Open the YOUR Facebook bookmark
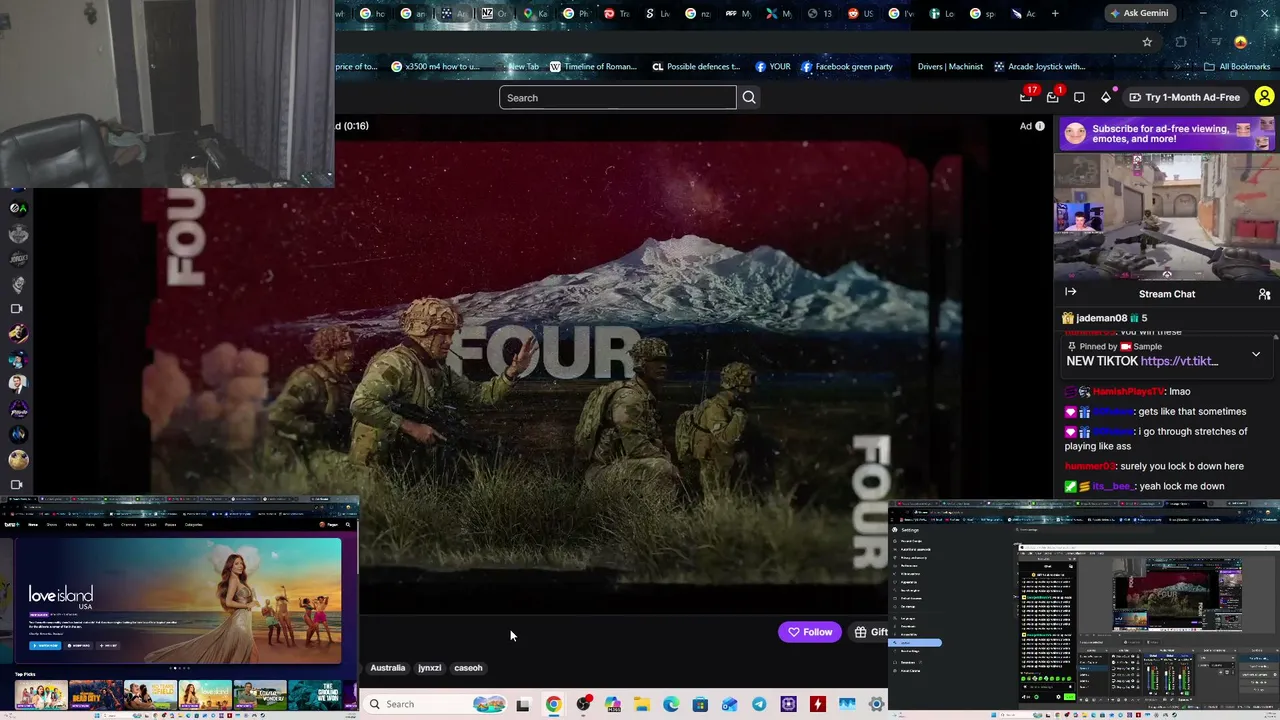 point(772,67)
